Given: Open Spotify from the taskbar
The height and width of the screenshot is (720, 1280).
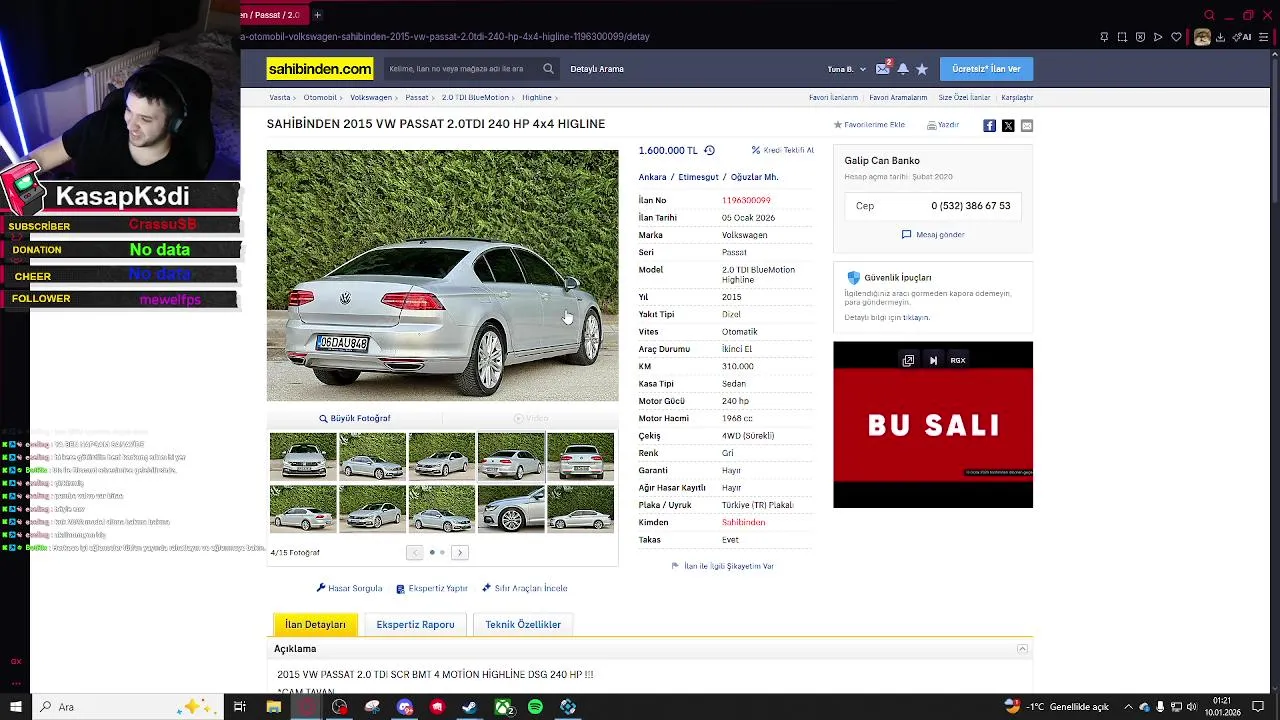Looking at the screenshot, I should click(535, 707).
